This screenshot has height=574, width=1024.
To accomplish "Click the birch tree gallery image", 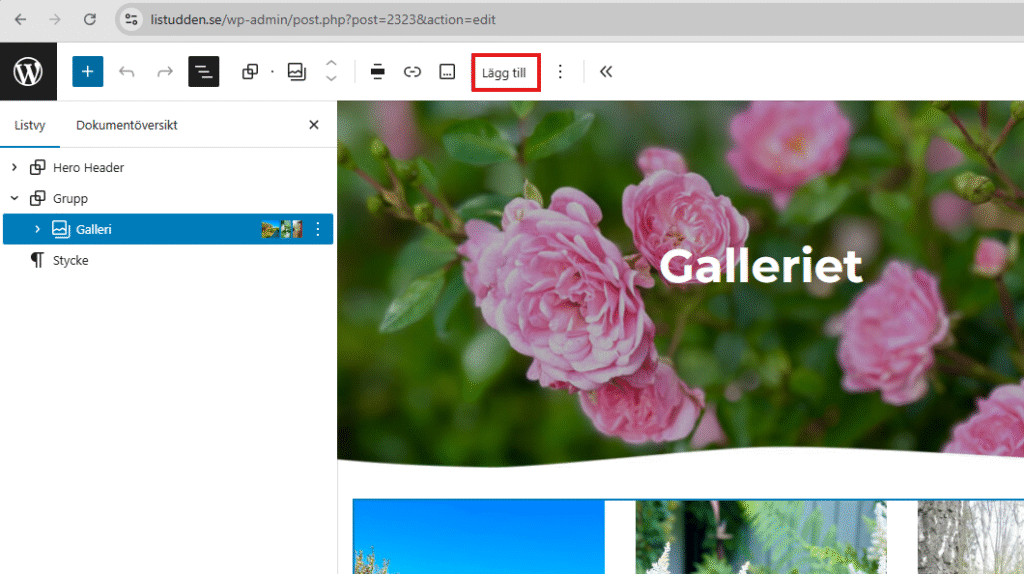I will coord(970,537).
